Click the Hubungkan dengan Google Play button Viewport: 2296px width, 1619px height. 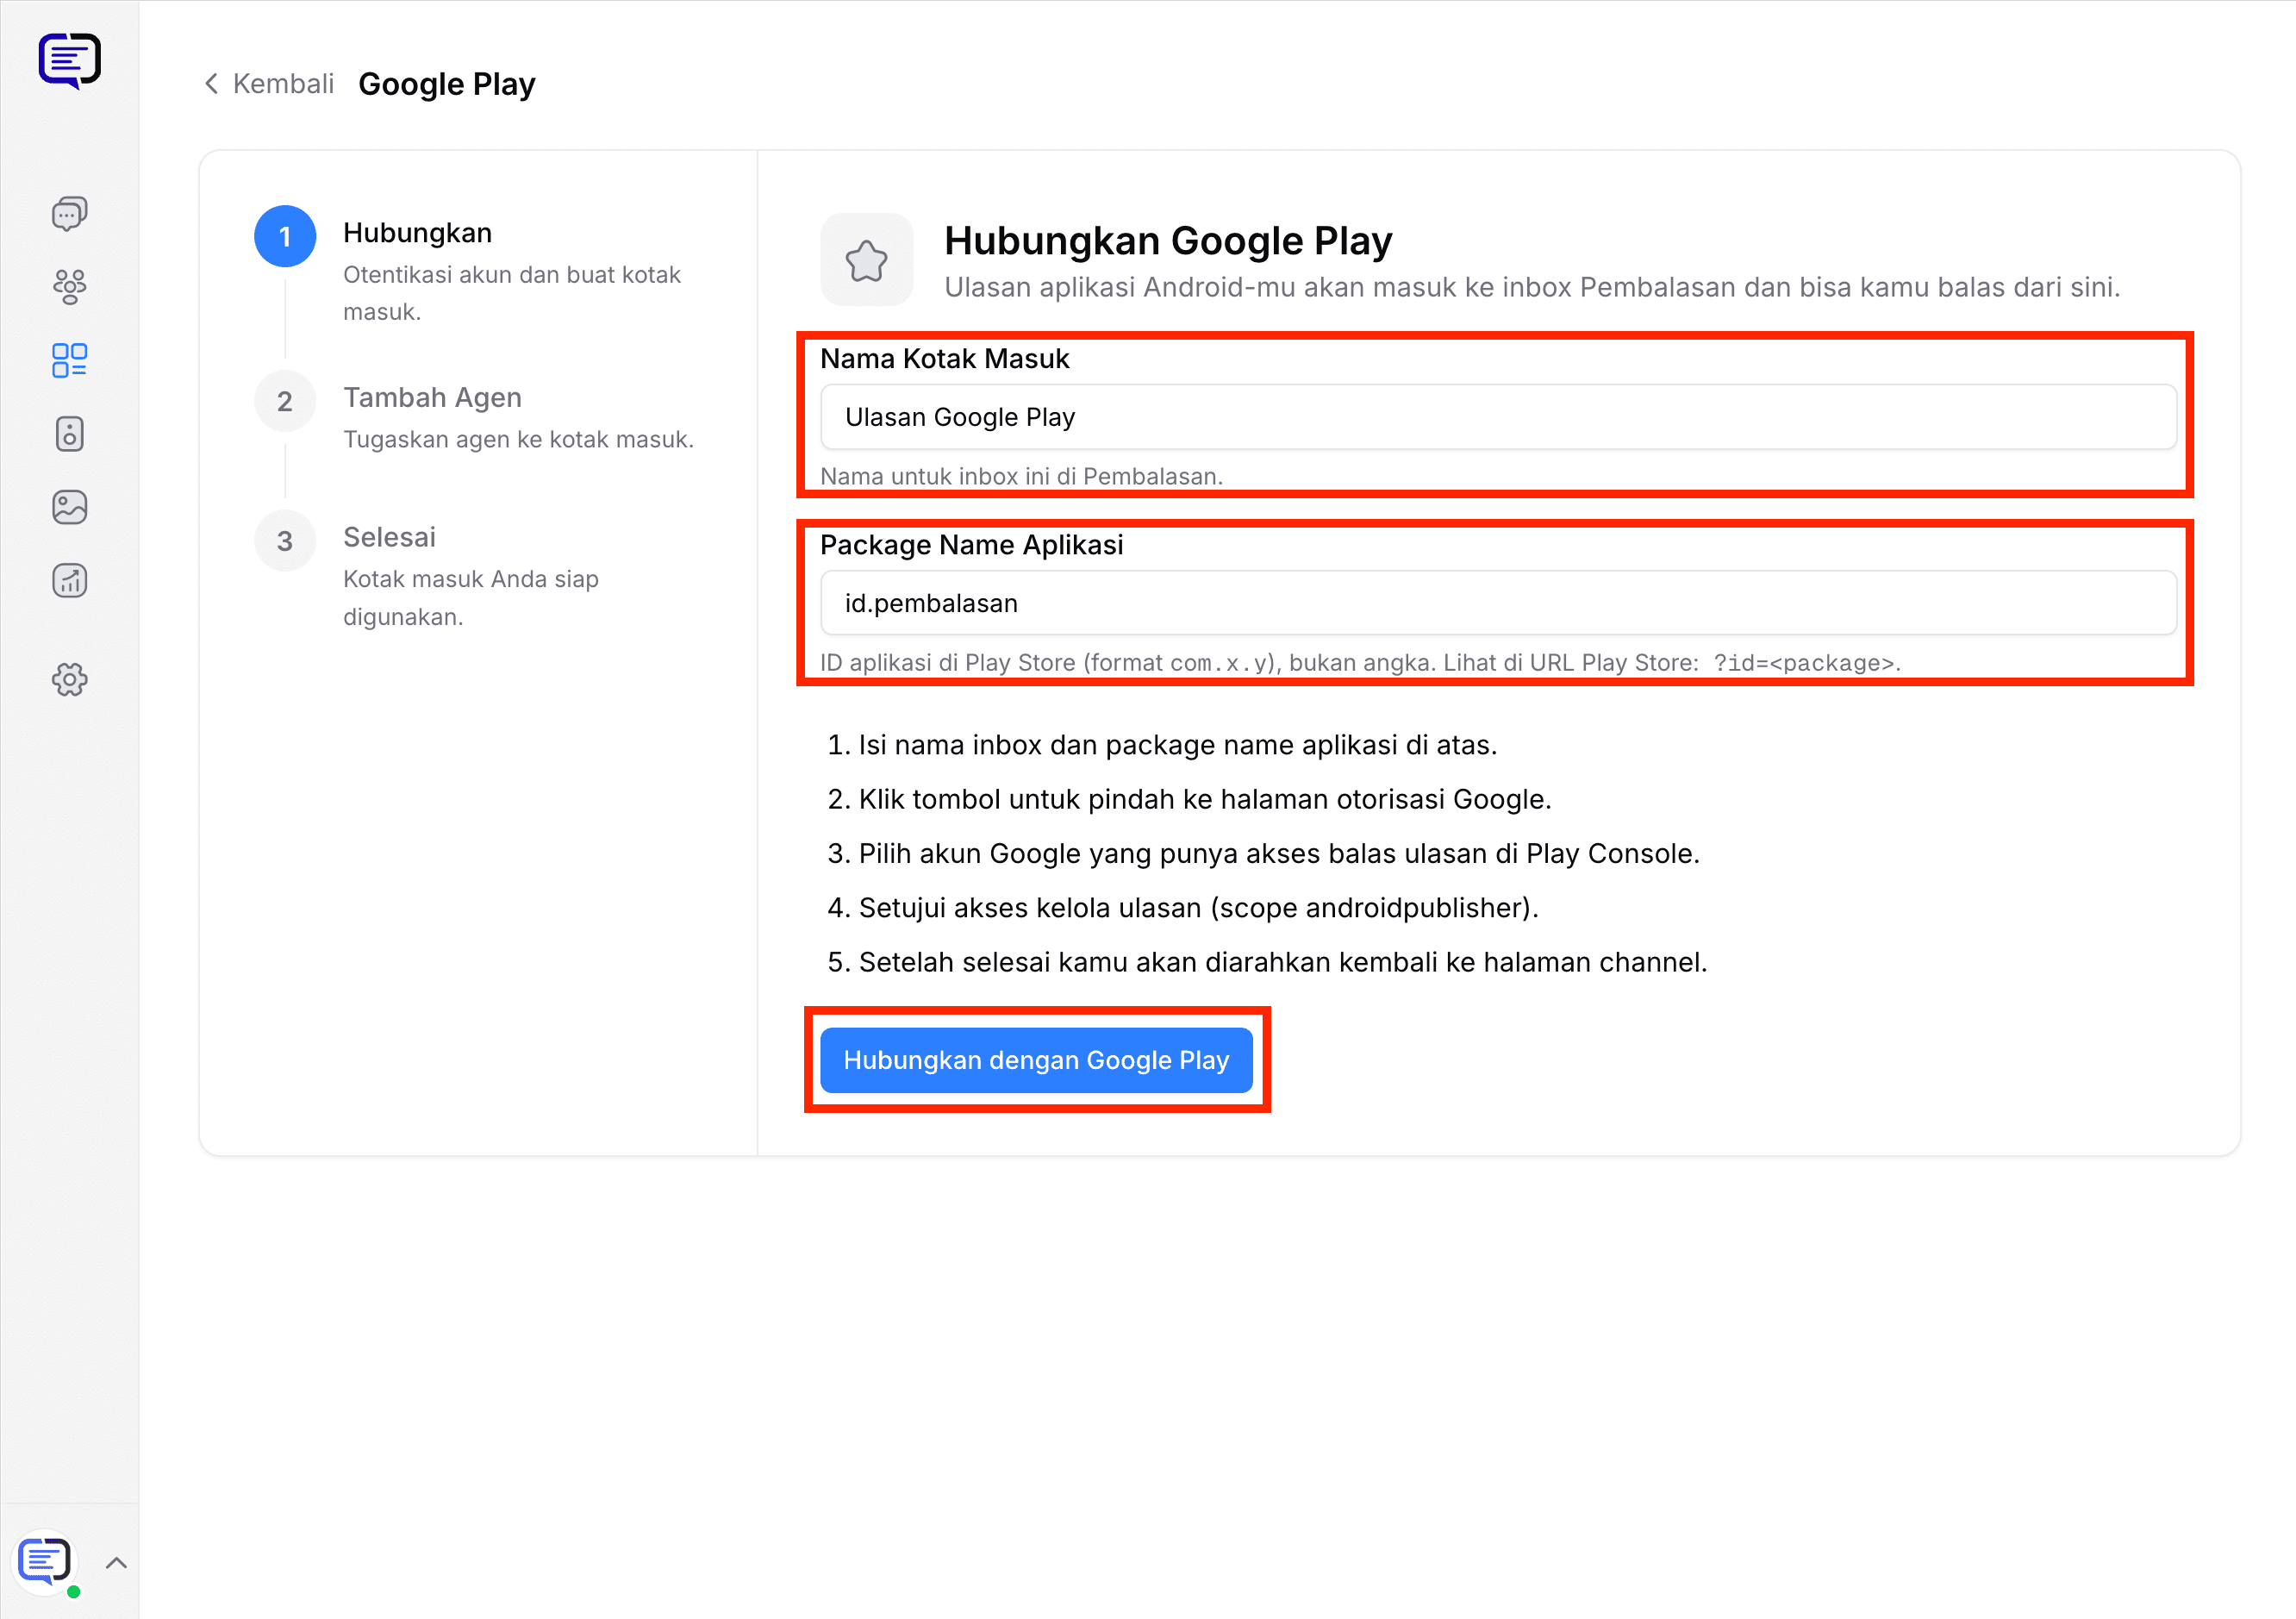tap(1036, 1060)
